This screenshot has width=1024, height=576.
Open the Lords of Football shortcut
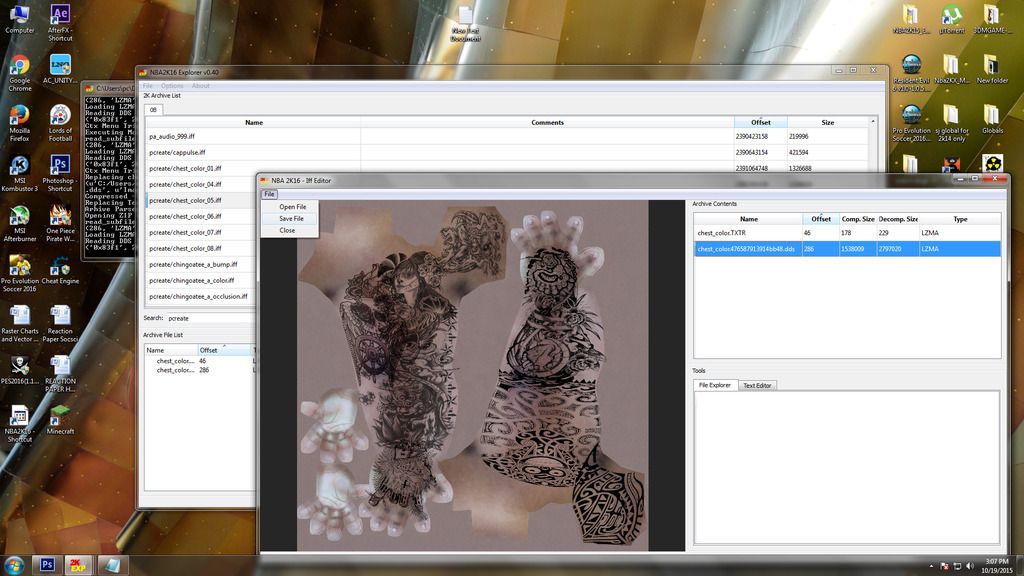click(60, 123)
